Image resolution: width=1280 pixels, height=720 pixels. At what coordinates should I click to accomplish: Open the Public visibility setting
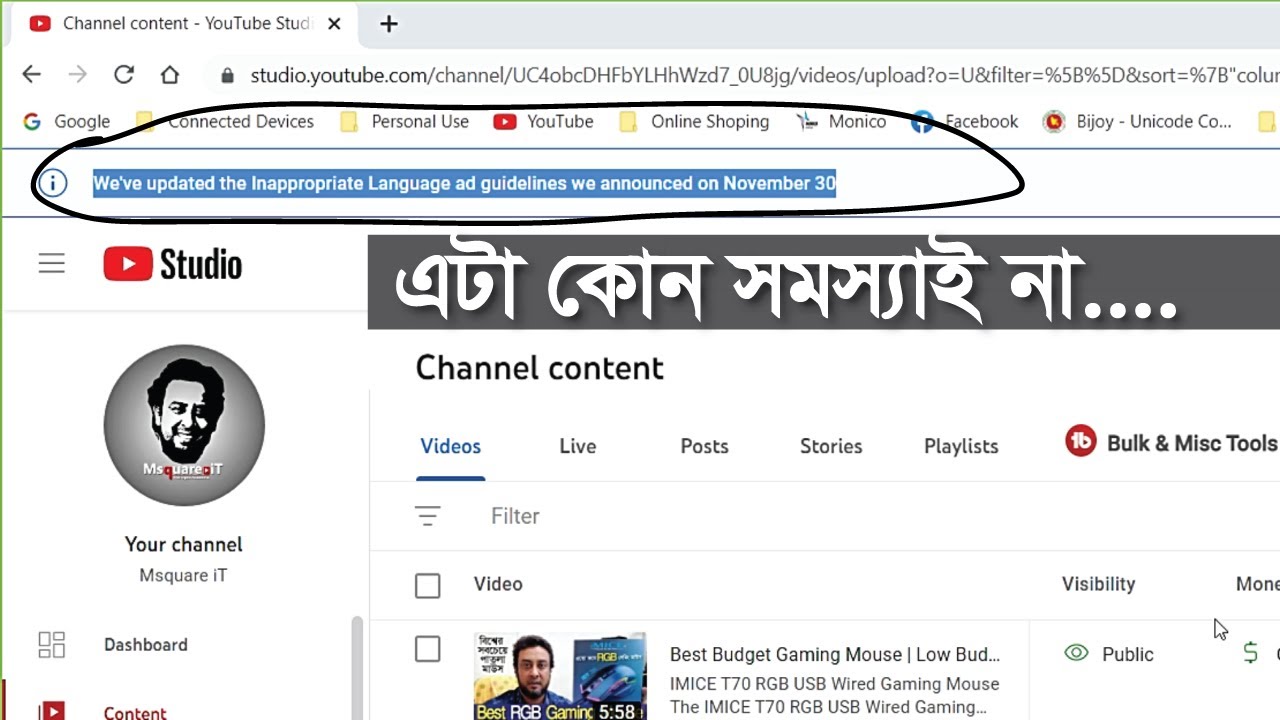pyautogui.click(x=1108, y=654)
